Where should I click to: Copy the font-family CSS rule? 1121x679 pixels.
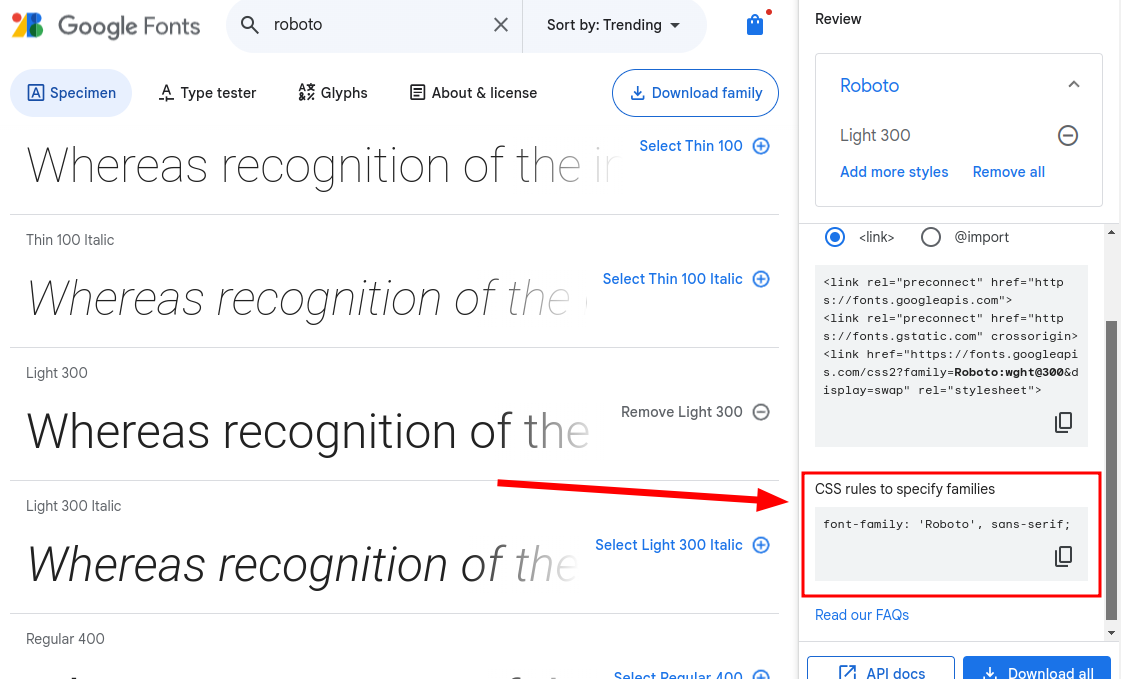coord(1064,556)
